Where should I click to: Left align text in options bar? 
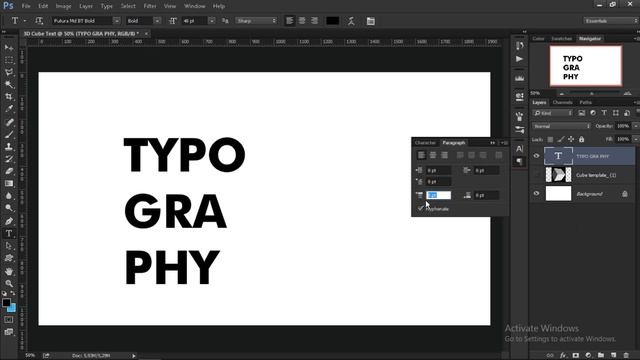pos(289,21)
